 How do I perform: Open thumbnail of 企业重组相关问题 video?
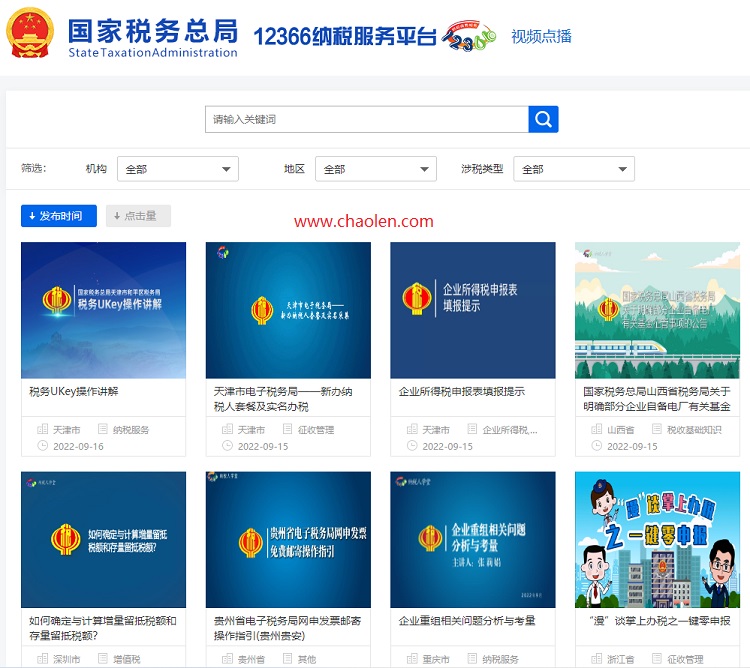473,540
